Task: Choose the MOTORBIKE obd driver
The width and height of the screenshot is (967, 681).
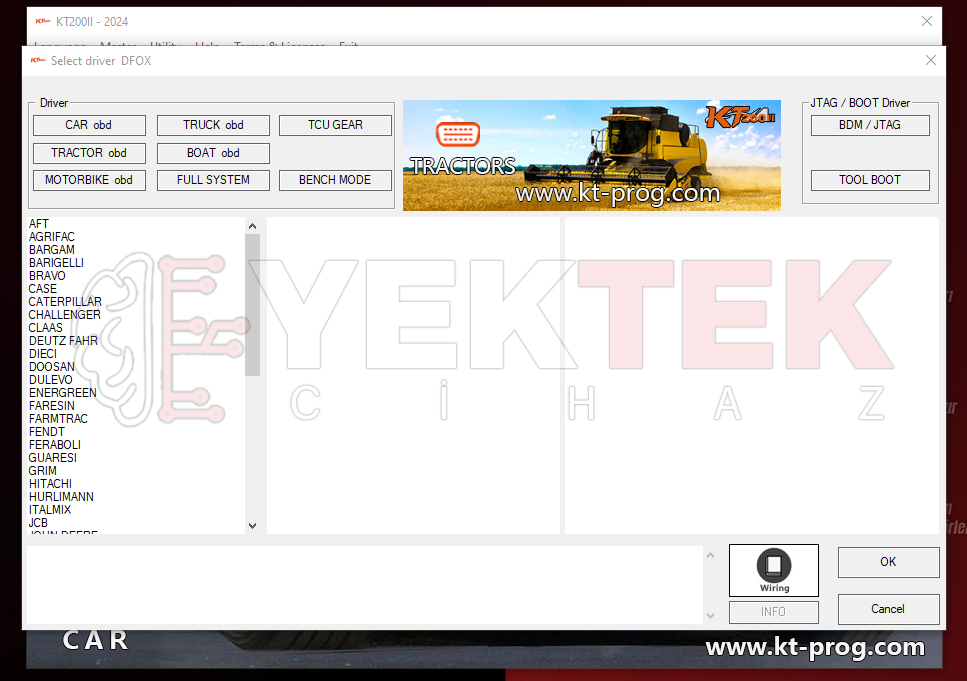Action: 89,180
